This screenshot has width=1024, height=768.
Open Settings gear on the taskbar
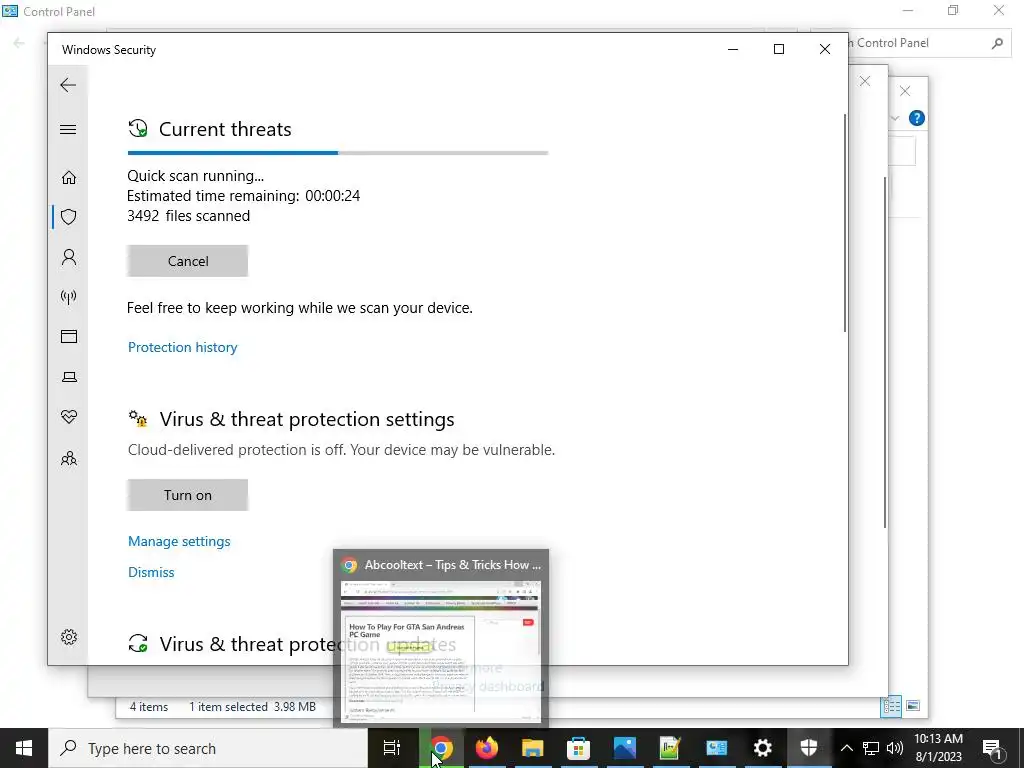tap(762, 748)
